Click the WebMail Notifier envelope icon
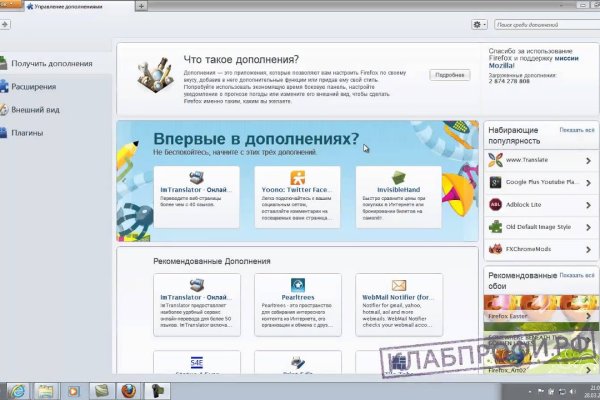The image size is (600, 400). tap(398, 285)
